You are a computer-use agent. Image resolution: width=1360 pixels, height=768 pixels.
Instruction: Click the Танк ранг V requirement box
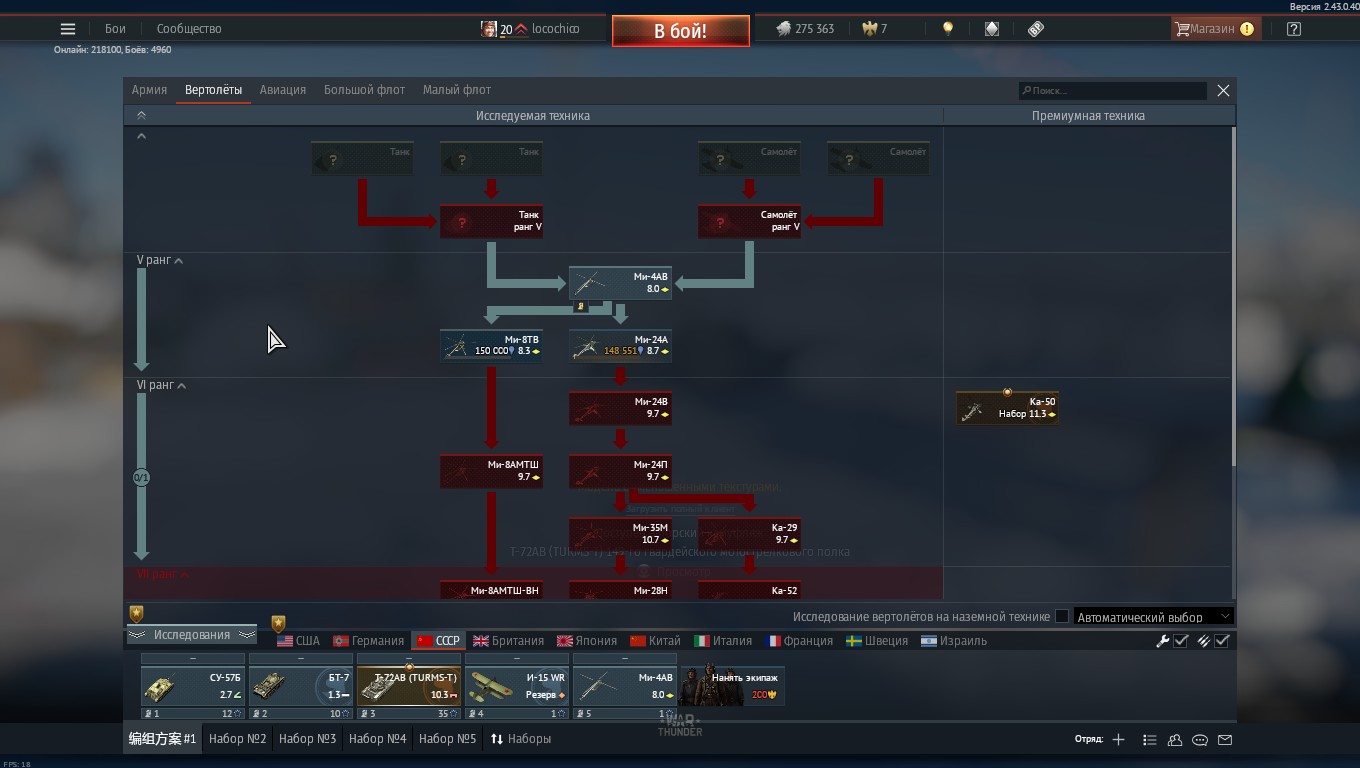point(491,221)
